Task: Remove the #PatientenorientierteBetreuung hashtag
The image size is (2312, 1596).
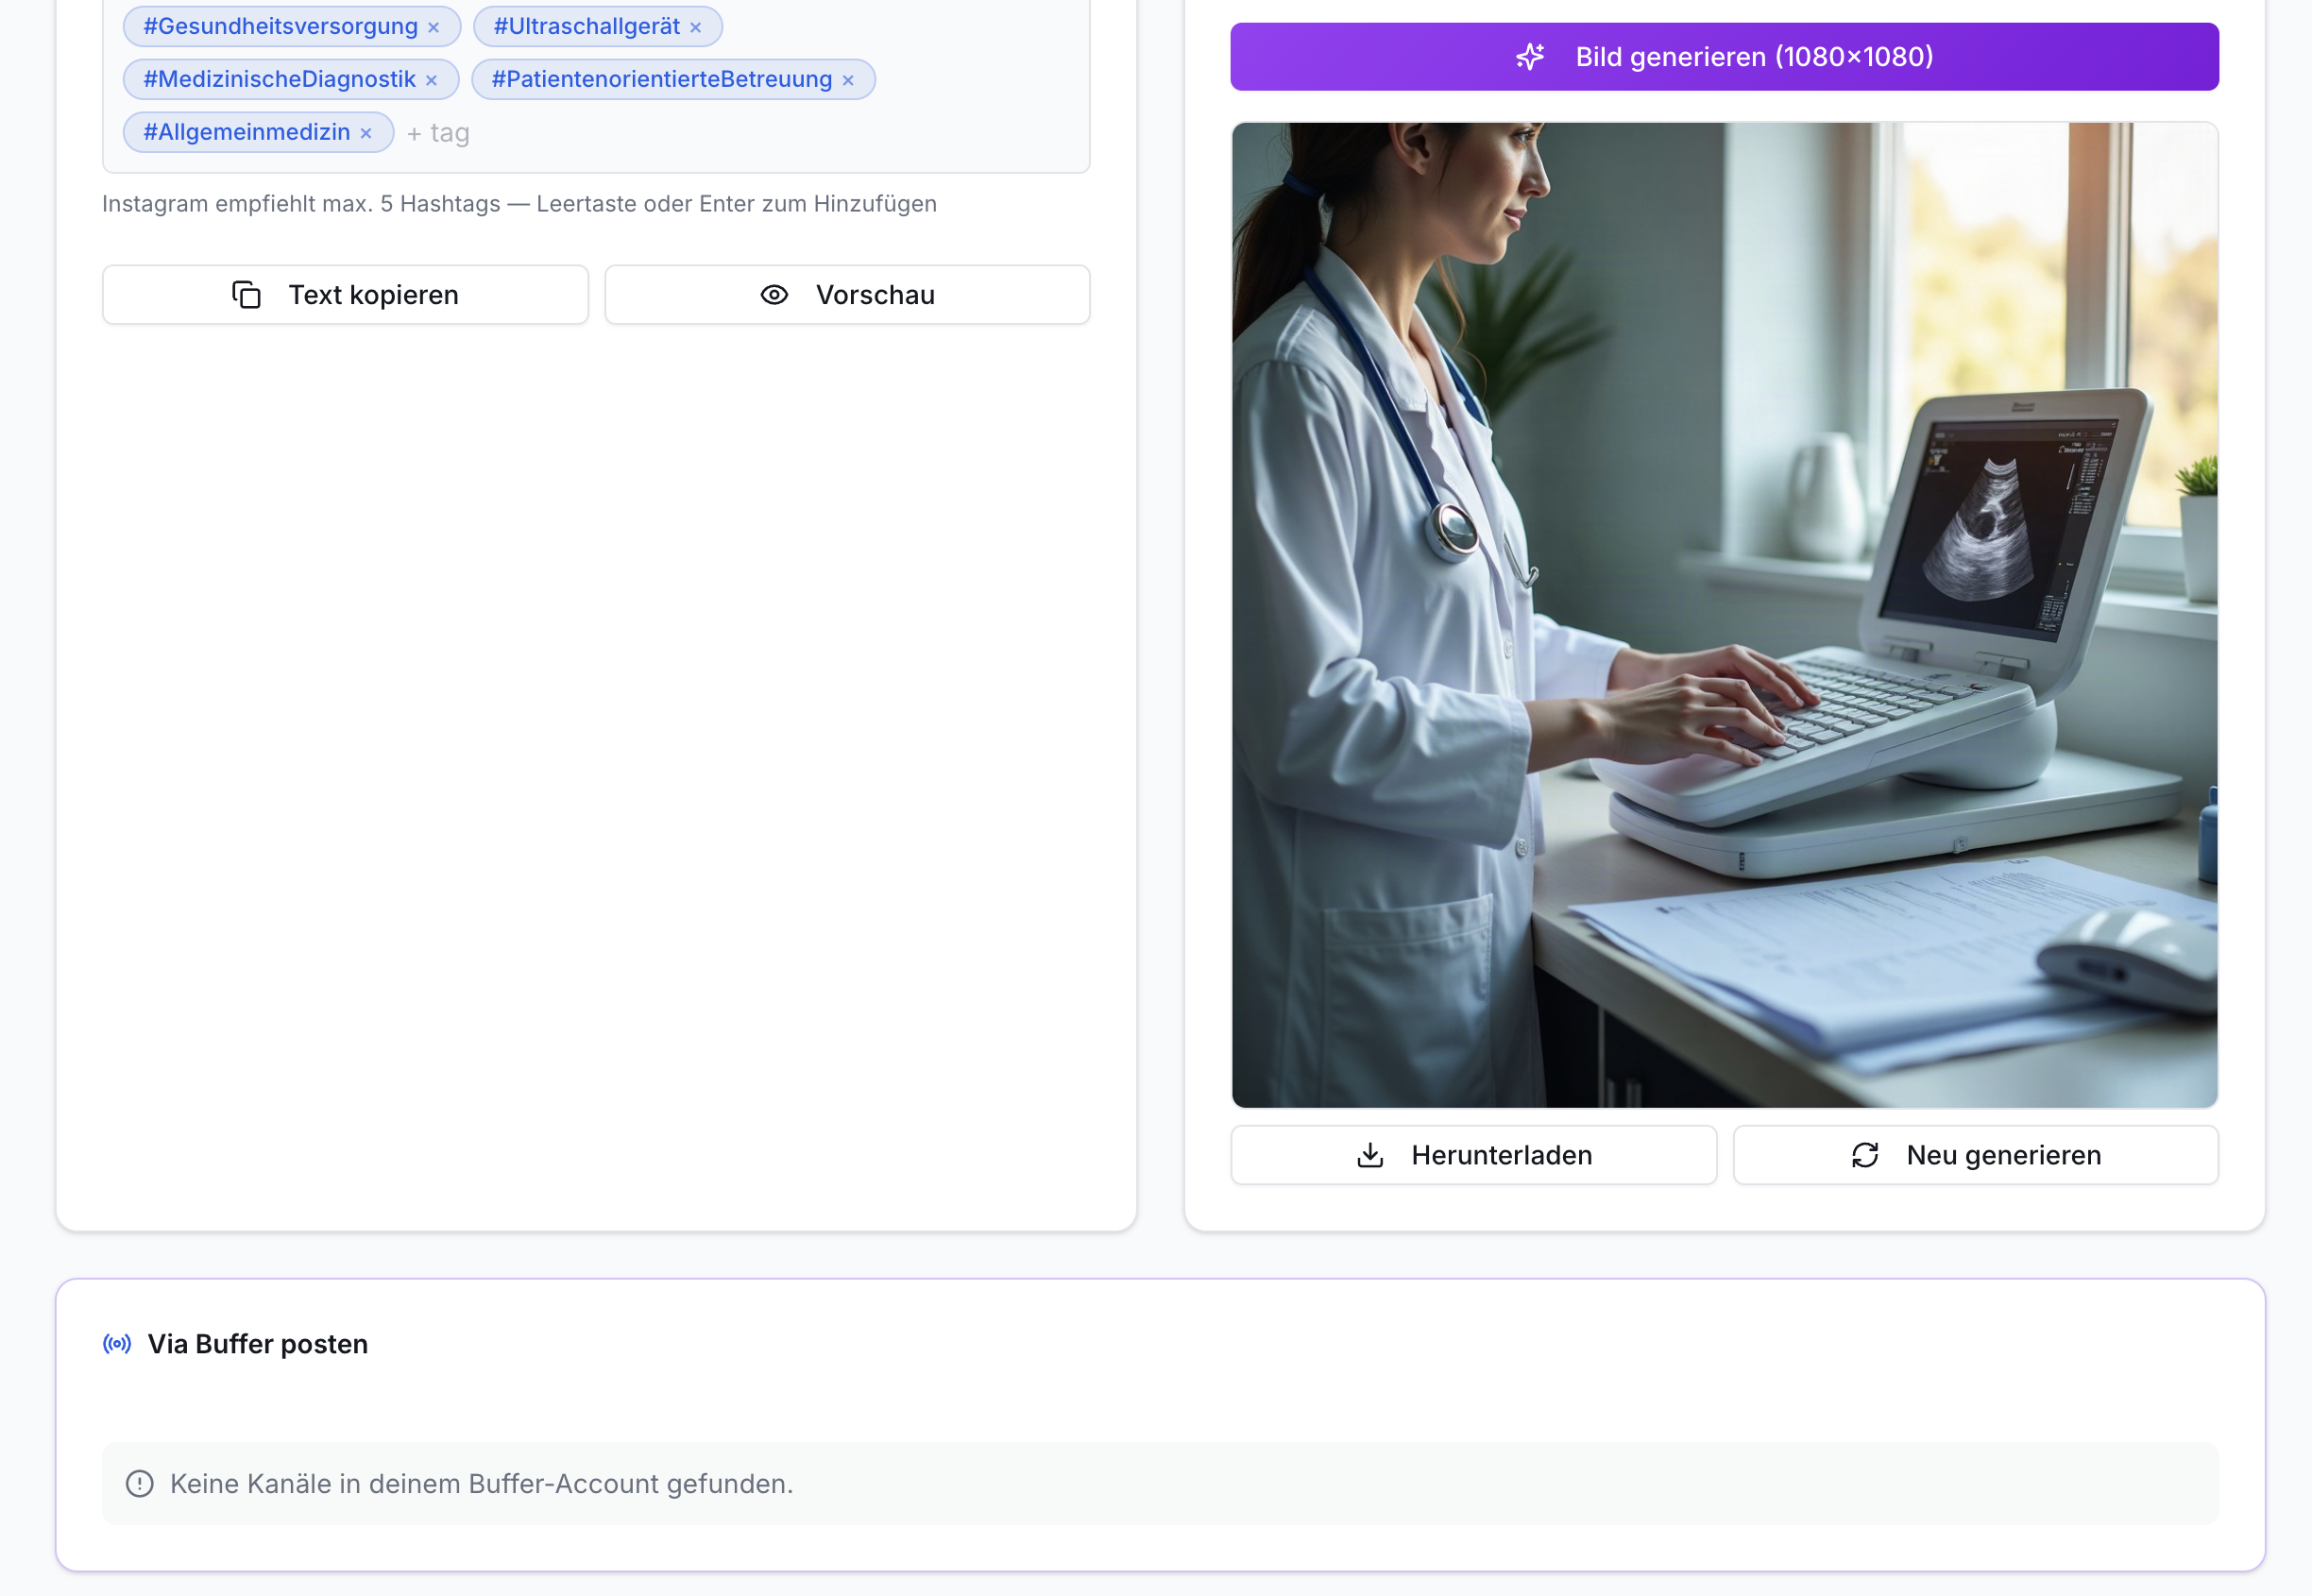Action: 848,81
